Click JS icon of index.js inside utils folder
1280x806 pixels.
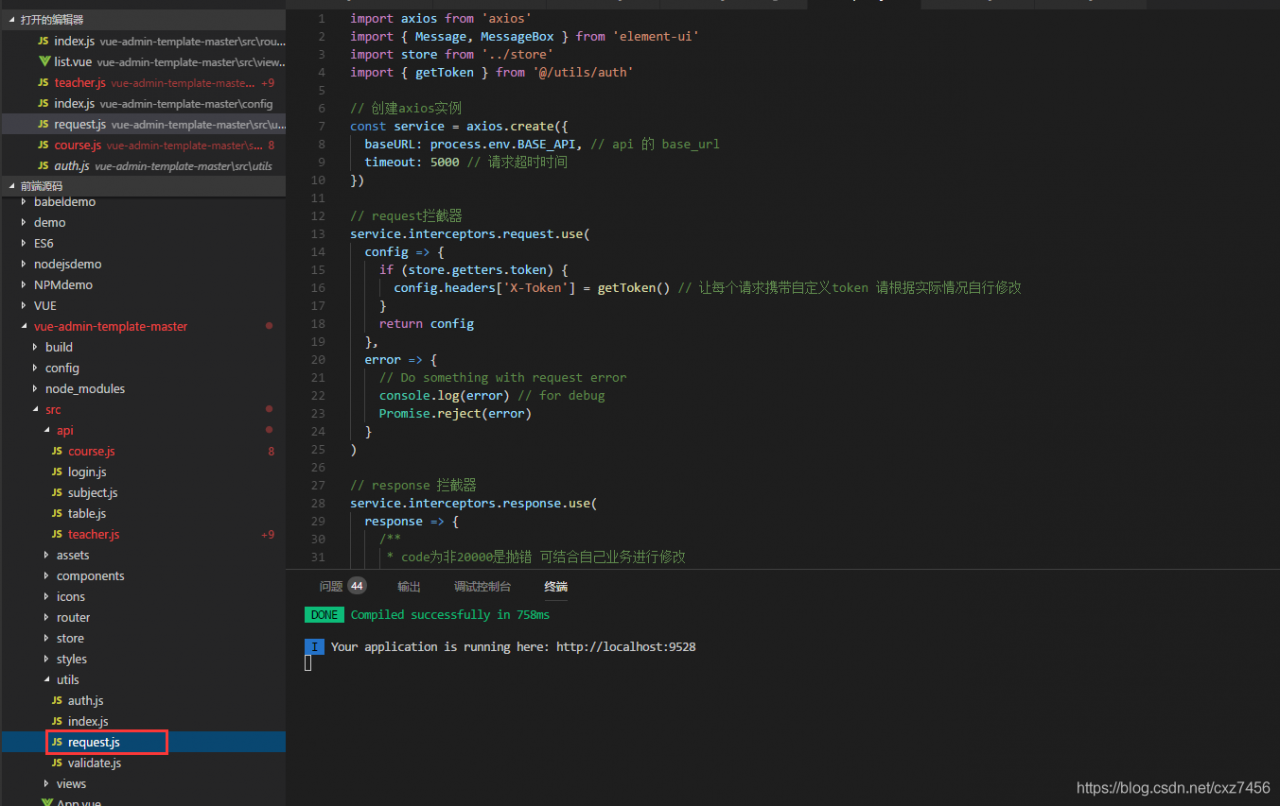57,722
